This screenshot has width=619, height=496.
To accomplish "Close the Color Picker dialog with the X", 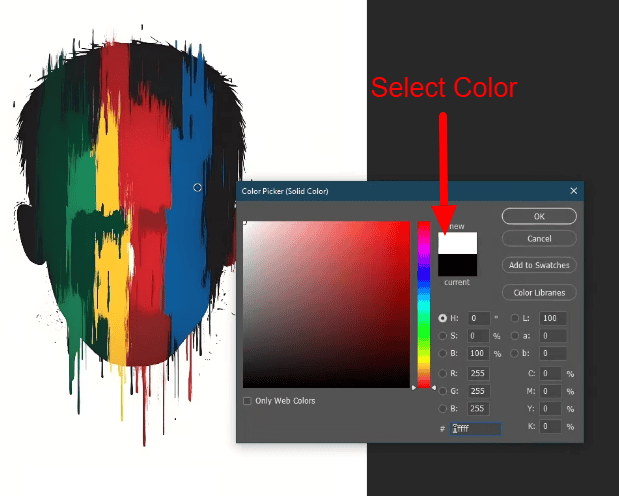I will click(573, 191).
